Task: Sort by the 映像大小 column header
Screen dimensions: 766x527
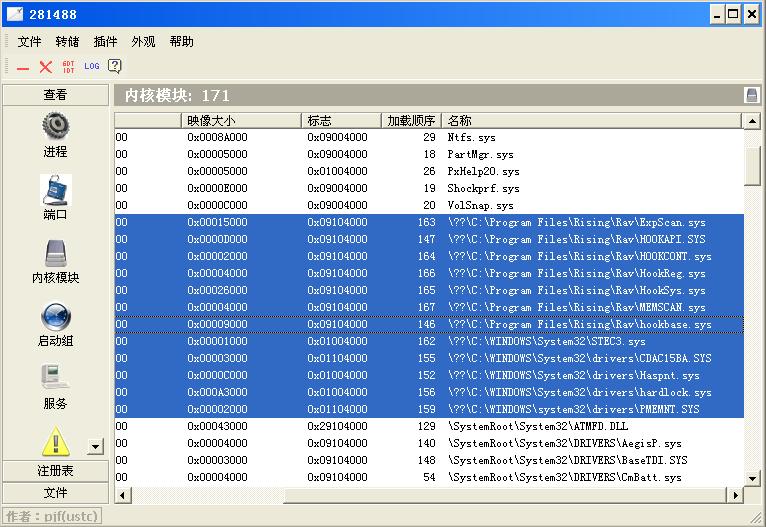Action: click(241, 121)
